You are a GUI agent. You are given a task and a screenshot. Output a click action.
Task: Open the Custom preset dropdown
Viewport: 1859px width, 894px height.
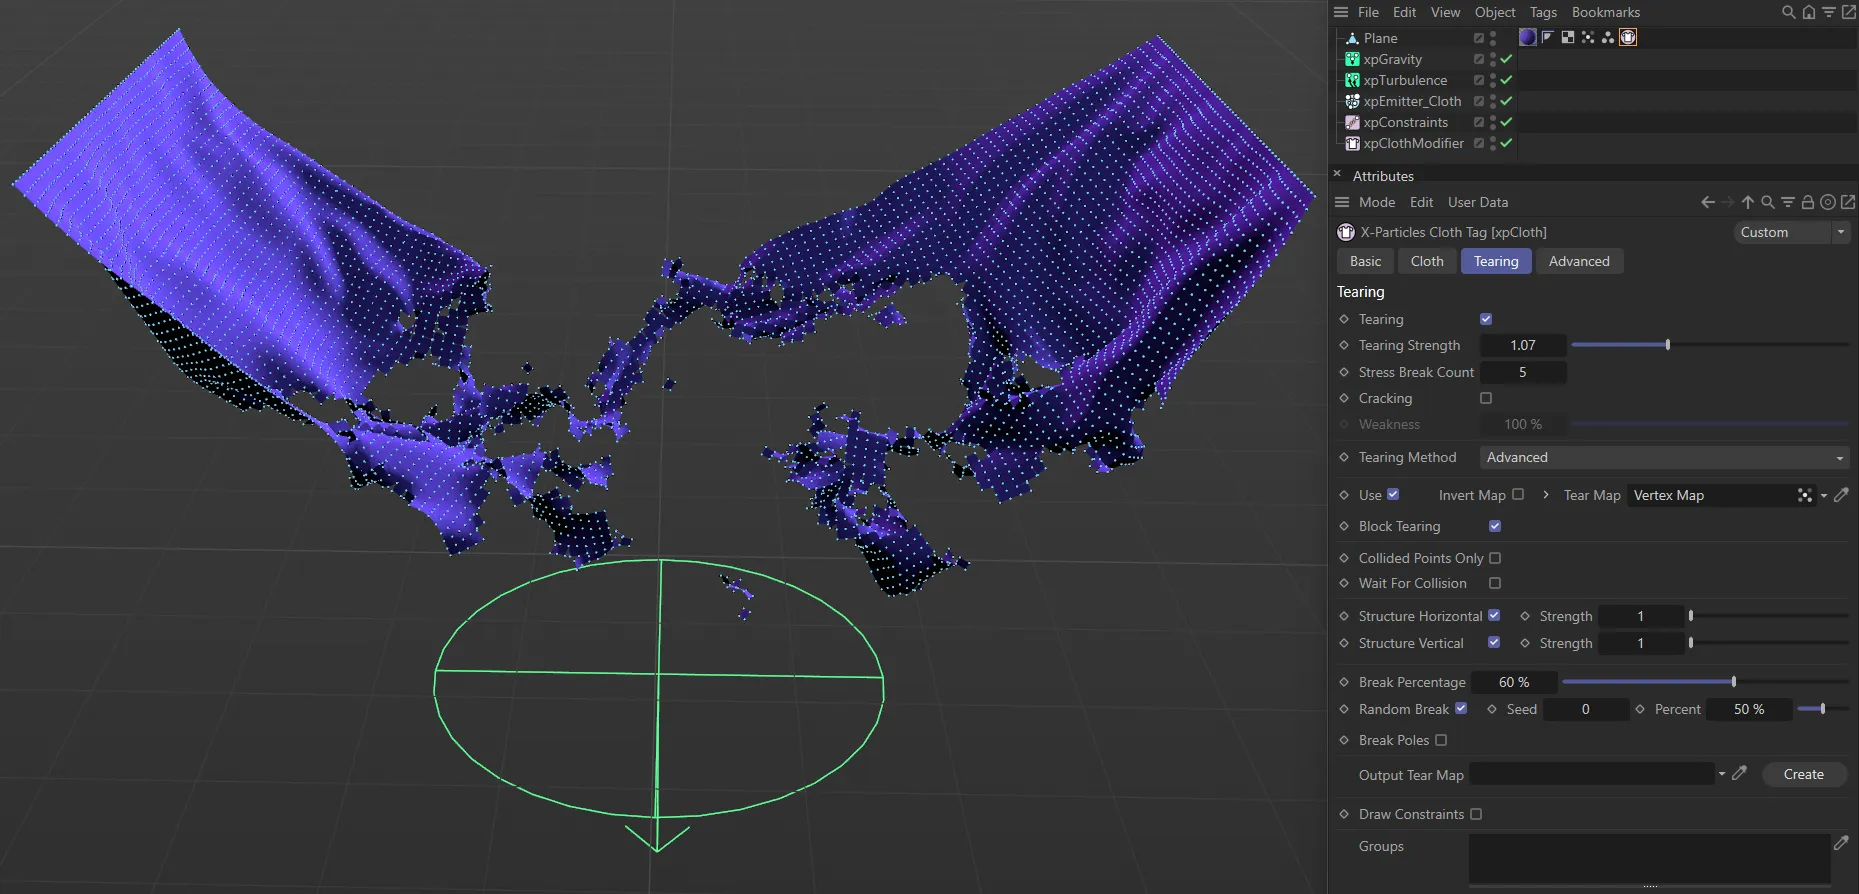click(x=1790, y=232)
